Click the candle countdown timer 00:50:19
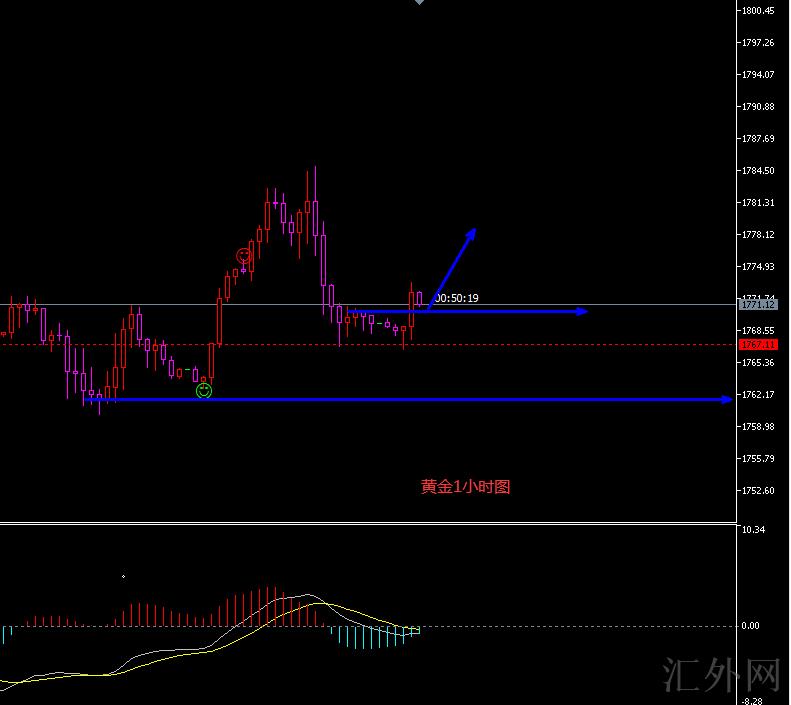This screenshot has height=705, width=791. [456, 298]
